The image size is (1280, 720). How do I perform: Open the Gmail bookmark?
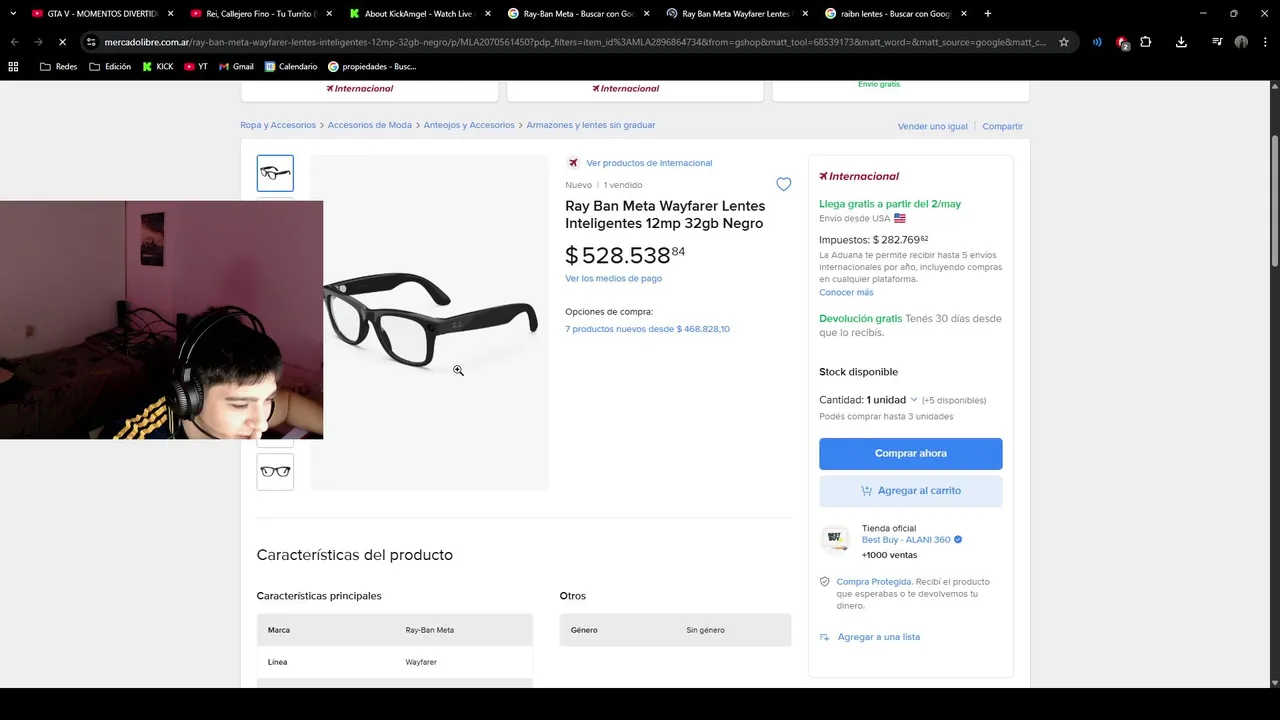237,66
